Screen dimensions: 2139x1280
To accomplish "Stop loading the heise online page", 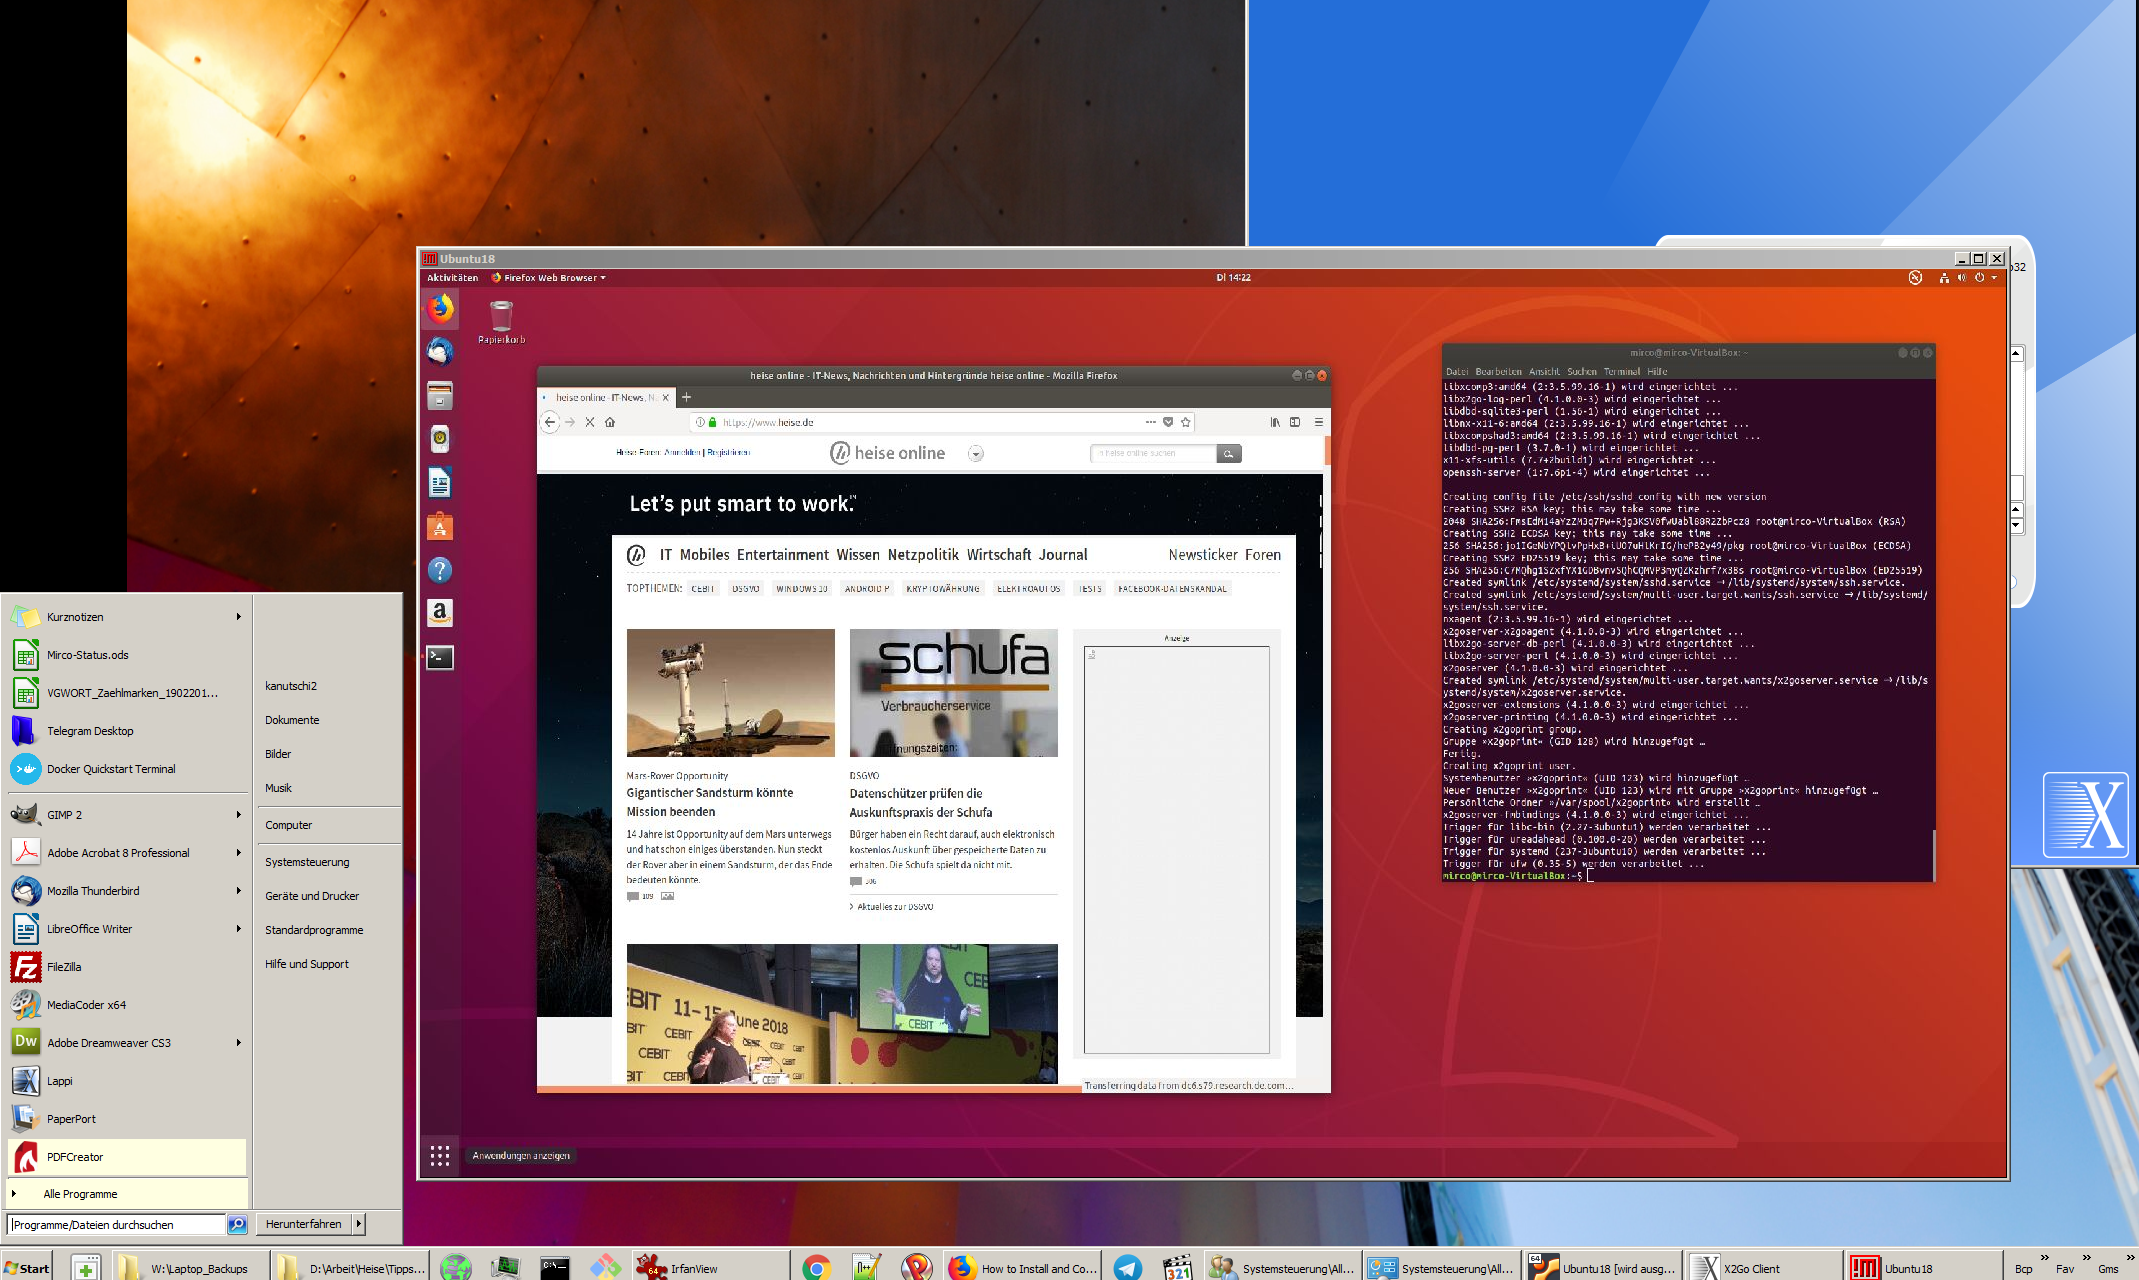I will coord(590,422).
